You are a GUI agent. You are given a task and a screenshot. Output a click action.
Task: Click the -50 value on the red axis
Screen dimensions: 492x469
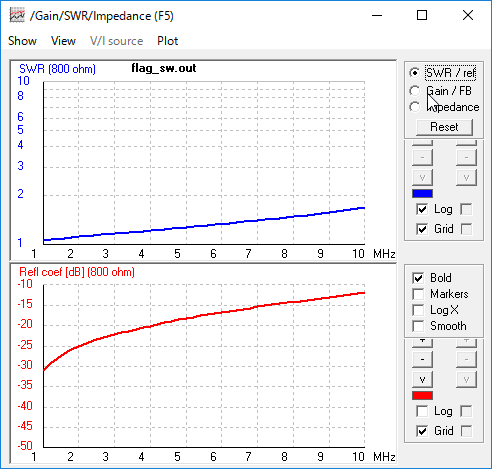click(x=25, y=445)
